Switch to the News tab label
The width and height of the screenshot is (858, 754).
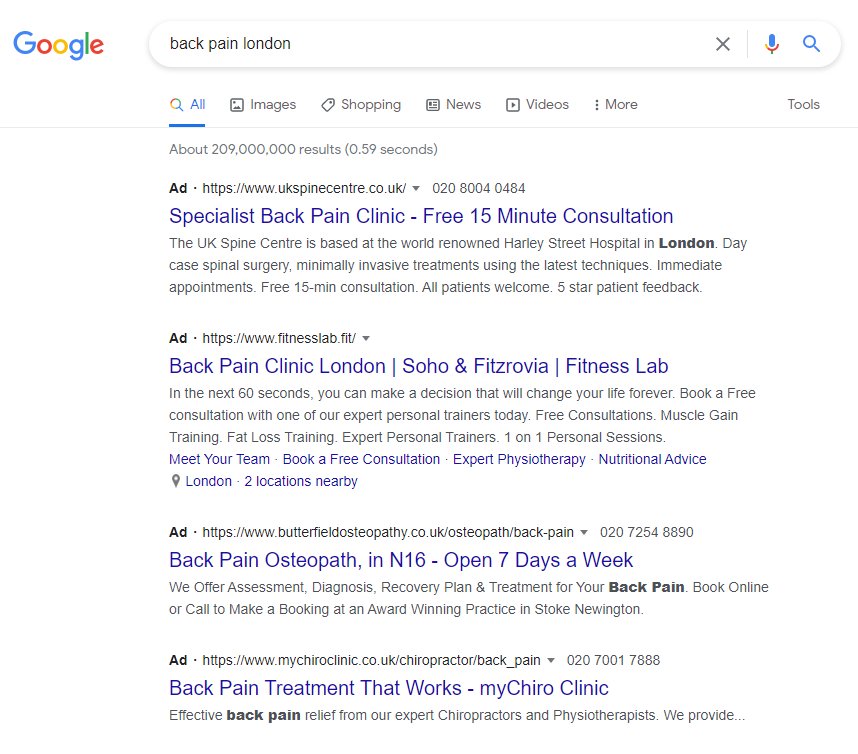coord(463,104)
